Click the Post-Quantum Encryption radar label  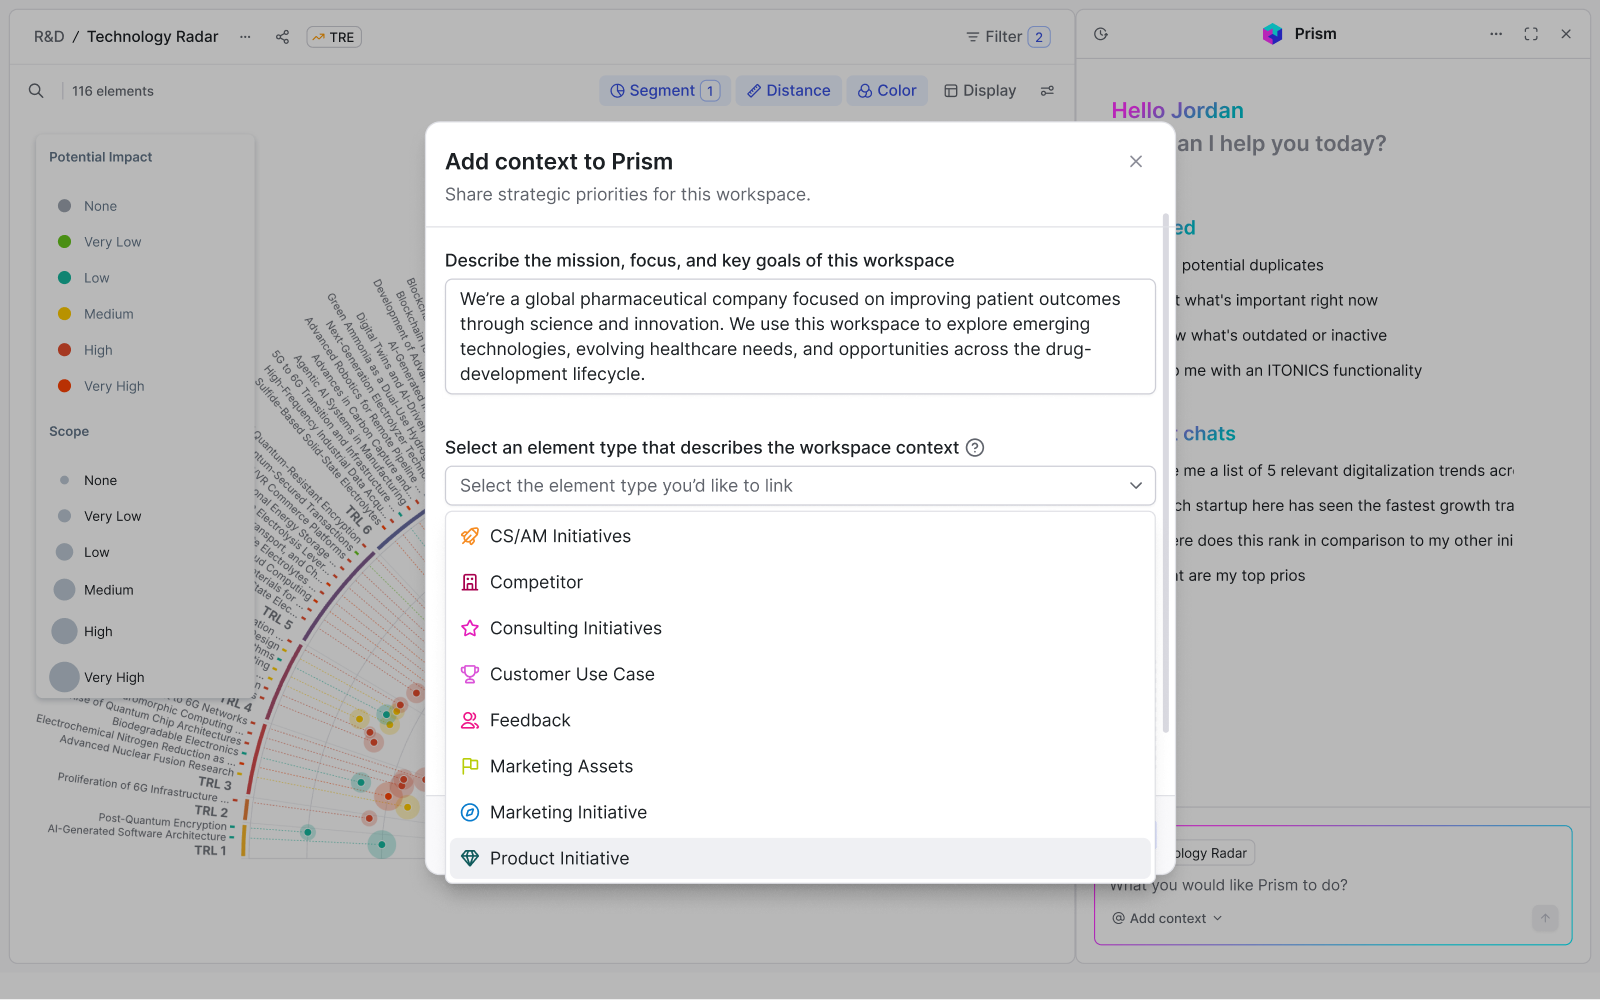pyautogui.click(x=163, y=821)
